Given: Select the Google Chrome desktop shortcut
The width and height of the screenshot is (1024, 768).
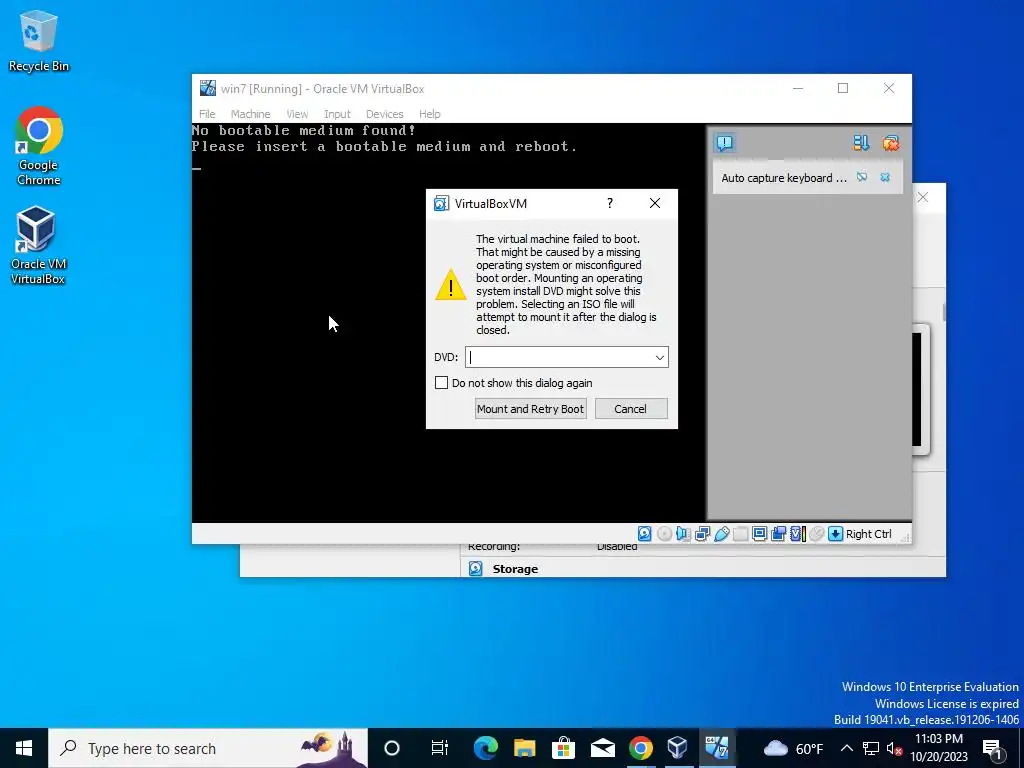Looking at the screenshot, I should pos(39,146).
